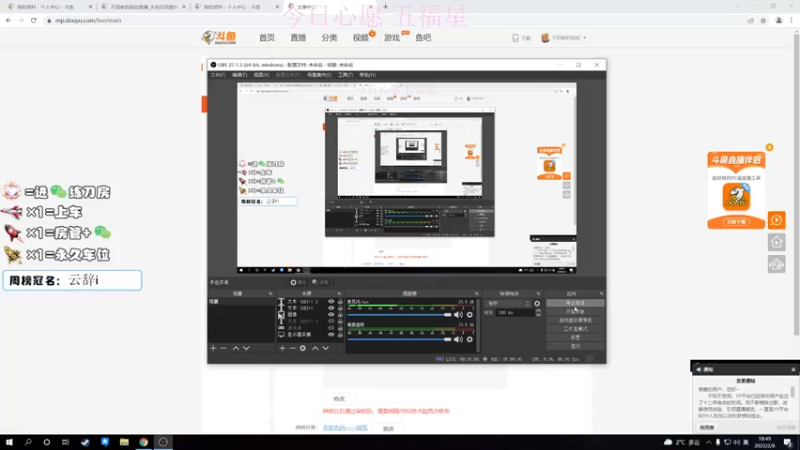Add a new source with plus icon
800x450 pixels.
[x=282, y=348]
